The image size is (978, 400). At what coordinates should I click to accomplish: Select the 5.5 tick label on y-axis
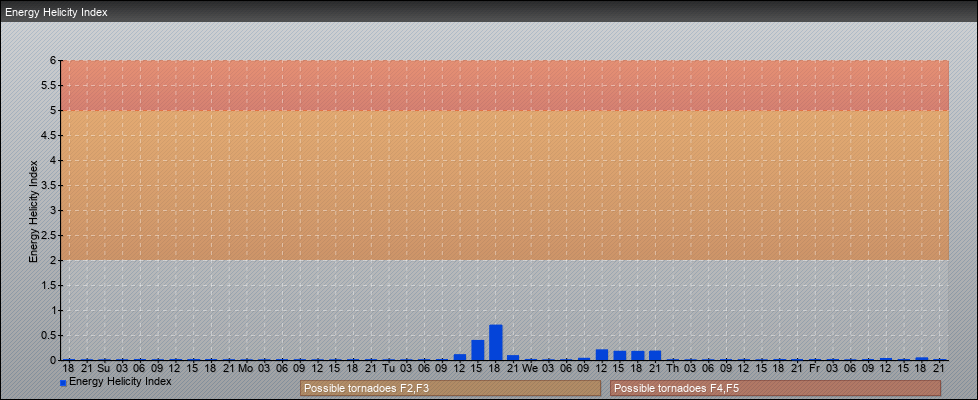49,85
